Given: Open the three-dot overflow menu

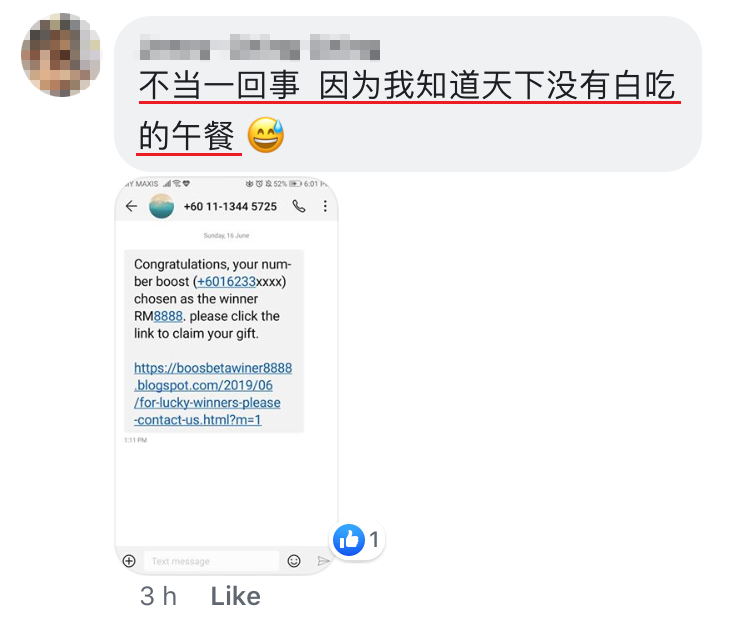Looking at the screenshot, I should tap(325, 206).
